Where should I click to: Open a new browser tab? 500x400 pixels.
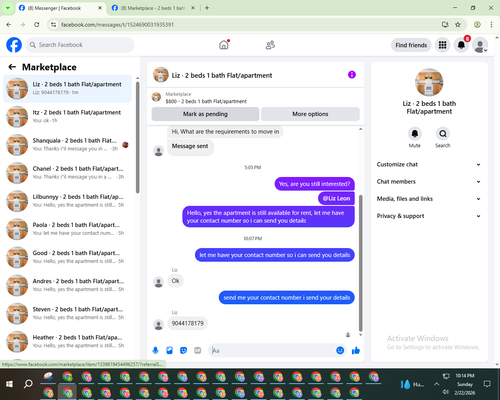pyautogui.click(x=207, y=8)
